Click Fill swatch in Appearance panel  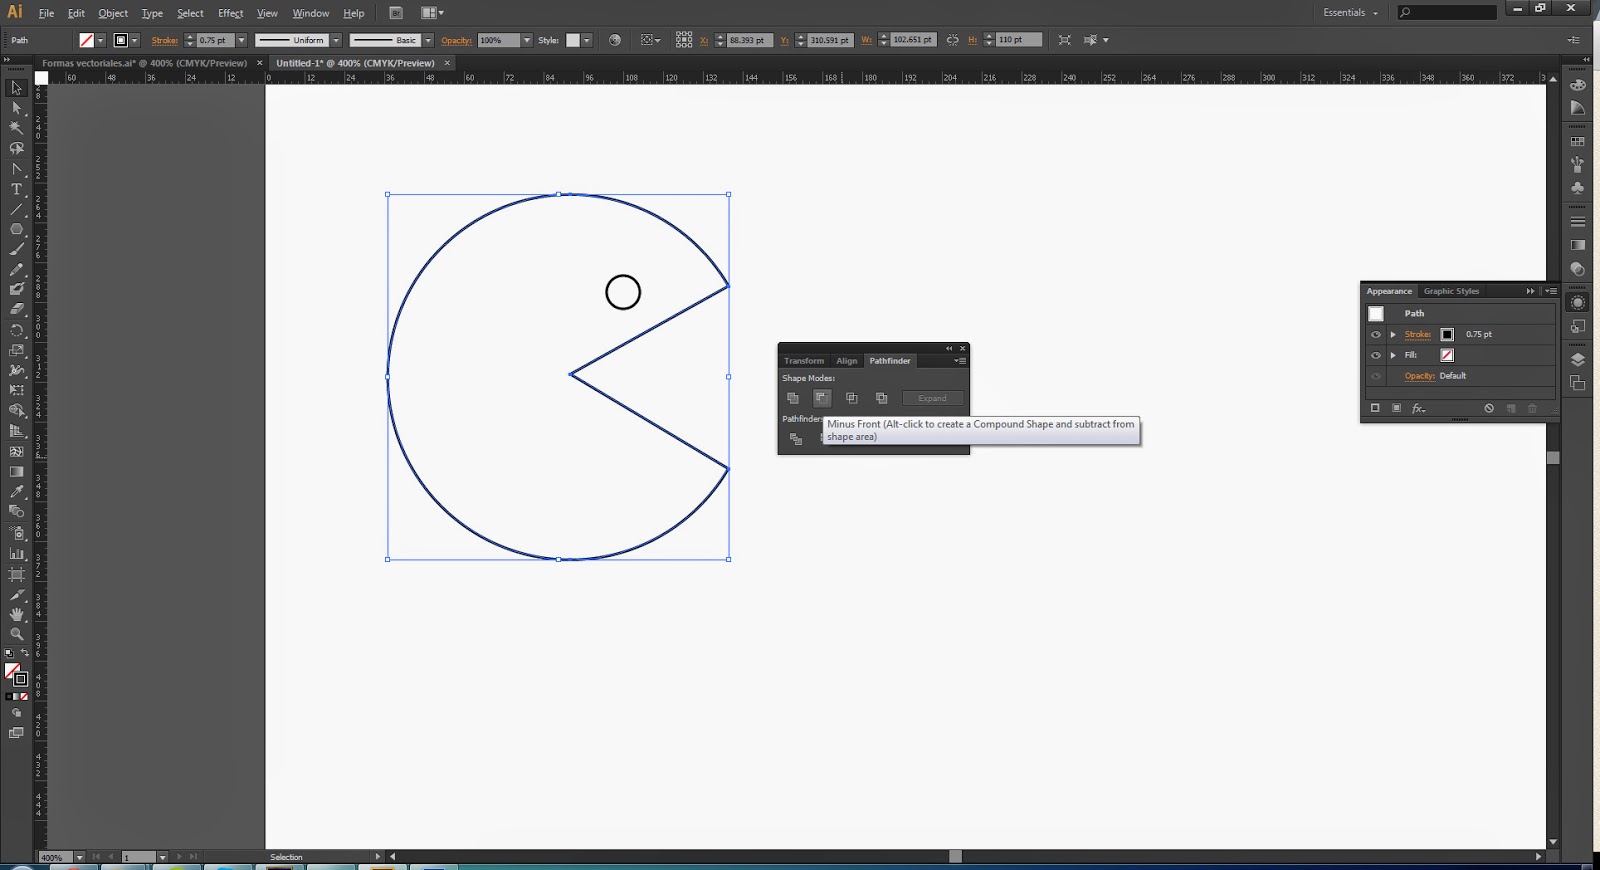pos(1447,355)
